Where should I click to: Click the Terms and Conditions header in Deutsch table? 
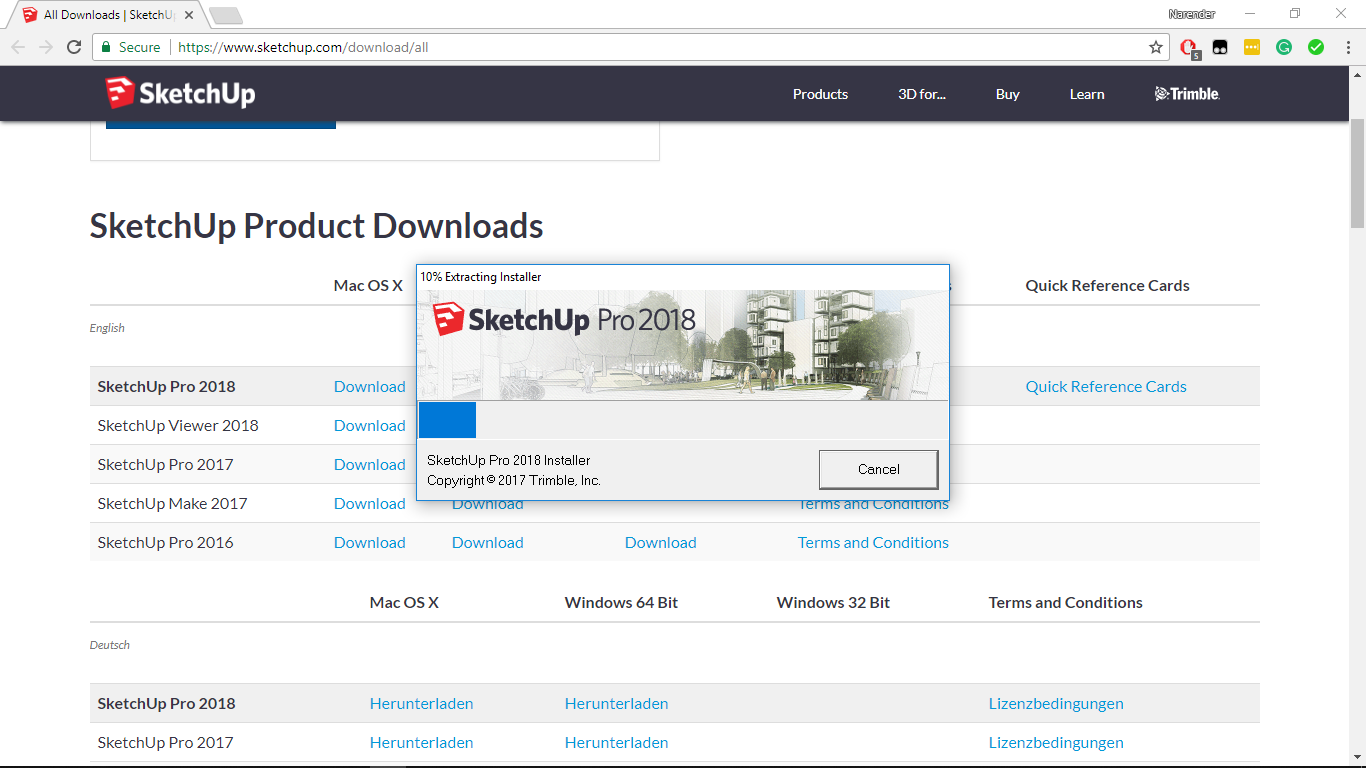pos(1066,602)
